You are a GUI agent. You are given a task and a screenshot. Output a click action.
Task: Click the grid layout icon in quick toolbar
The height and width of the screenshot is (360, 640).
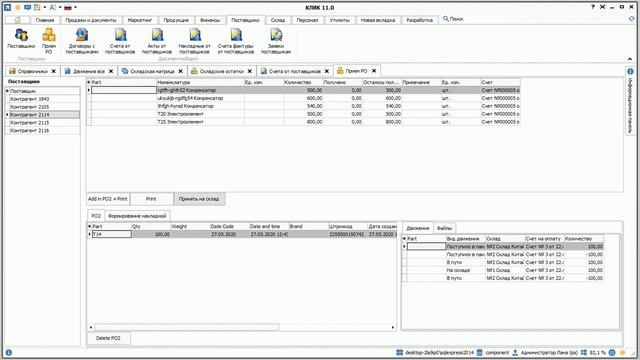37,7
